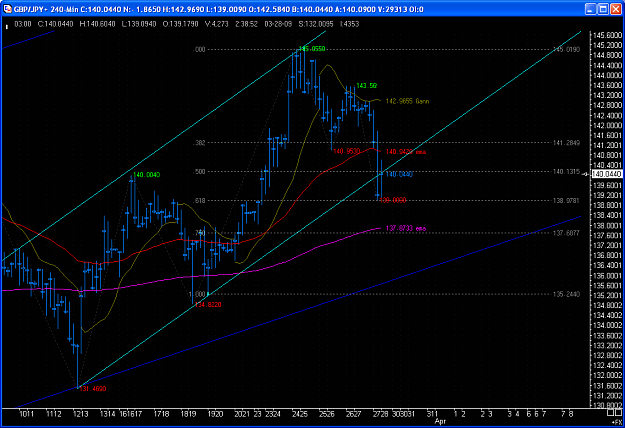This screenshot has height=428, width=625.
Task: Click the 135.2440 retracement price value
Action: point(566,294)
